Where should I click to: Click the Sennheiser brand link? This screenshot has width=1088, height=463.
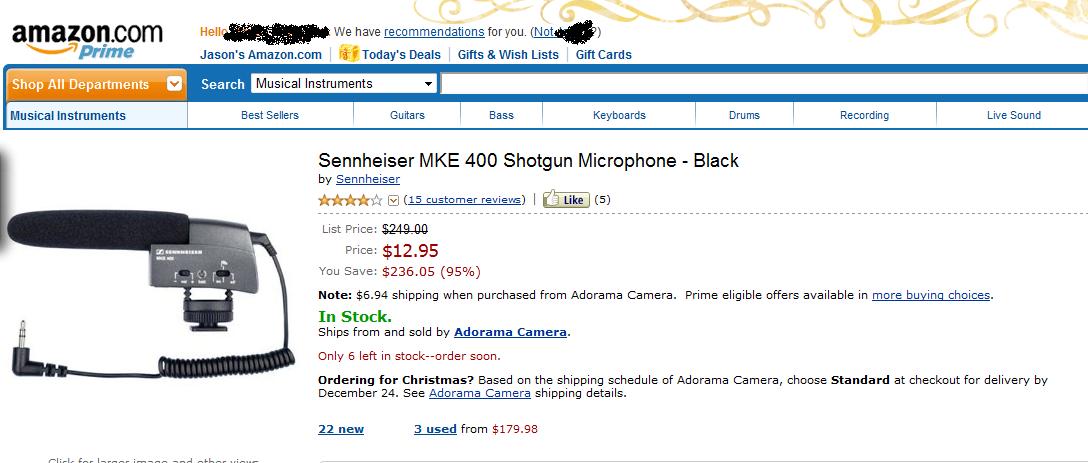click(x=367, y=180)
